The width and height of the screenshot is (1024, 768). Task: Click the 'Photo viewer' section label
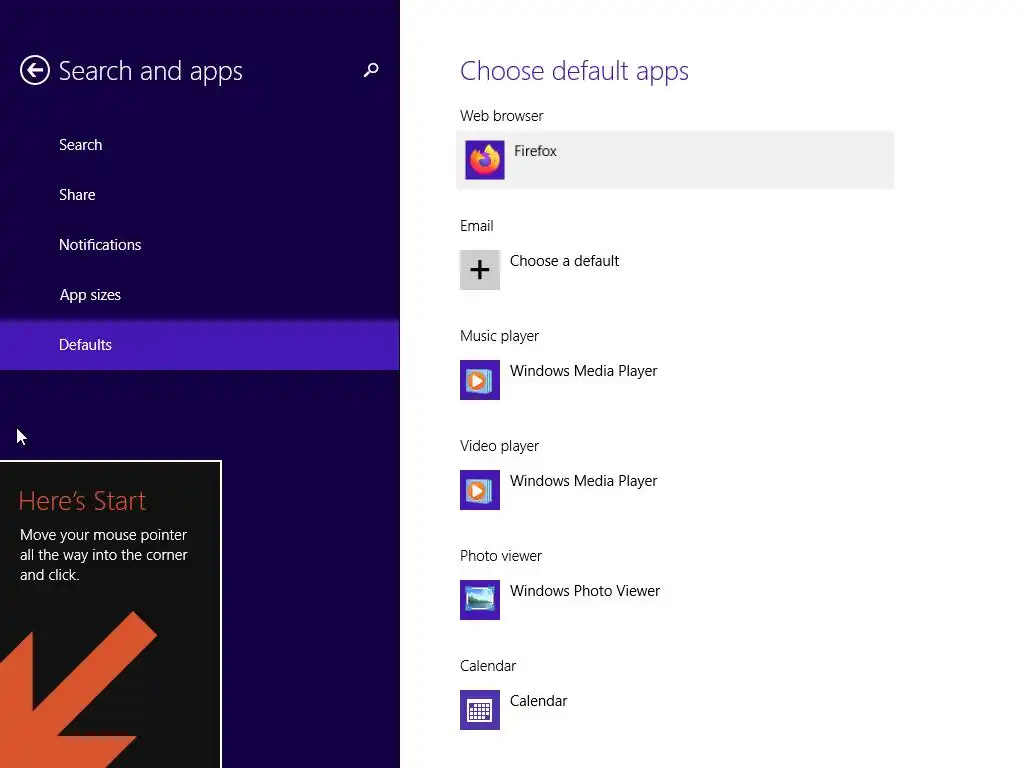[501, 556]
